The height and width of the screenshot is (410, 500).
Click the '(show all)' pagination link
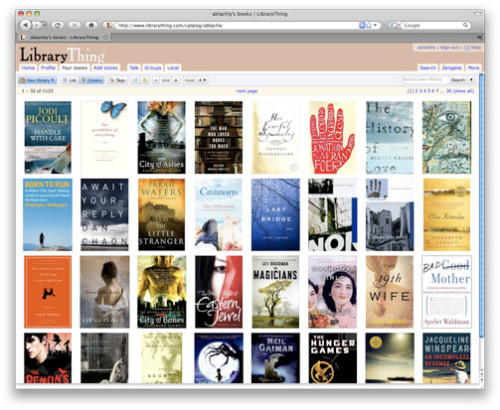pyautogui.click(x=463, y=91)
